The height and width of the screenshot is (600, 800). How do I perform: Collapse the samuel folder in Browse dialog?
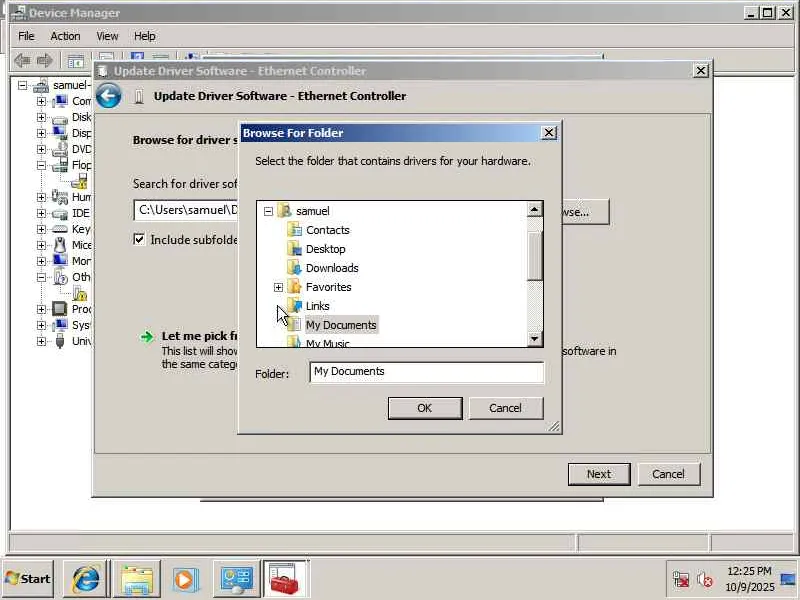click(268, 211)
